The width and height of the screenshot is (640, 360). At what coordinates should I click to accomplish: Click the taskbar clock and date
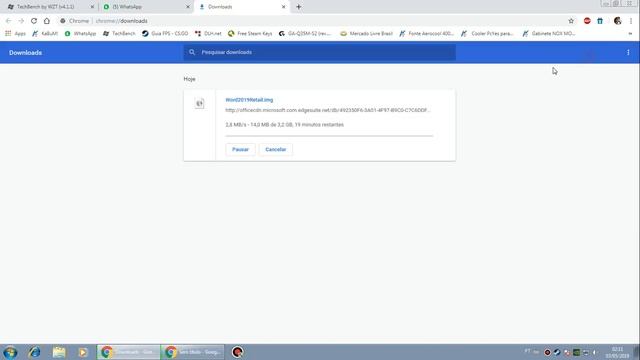[x=618, y=352]
